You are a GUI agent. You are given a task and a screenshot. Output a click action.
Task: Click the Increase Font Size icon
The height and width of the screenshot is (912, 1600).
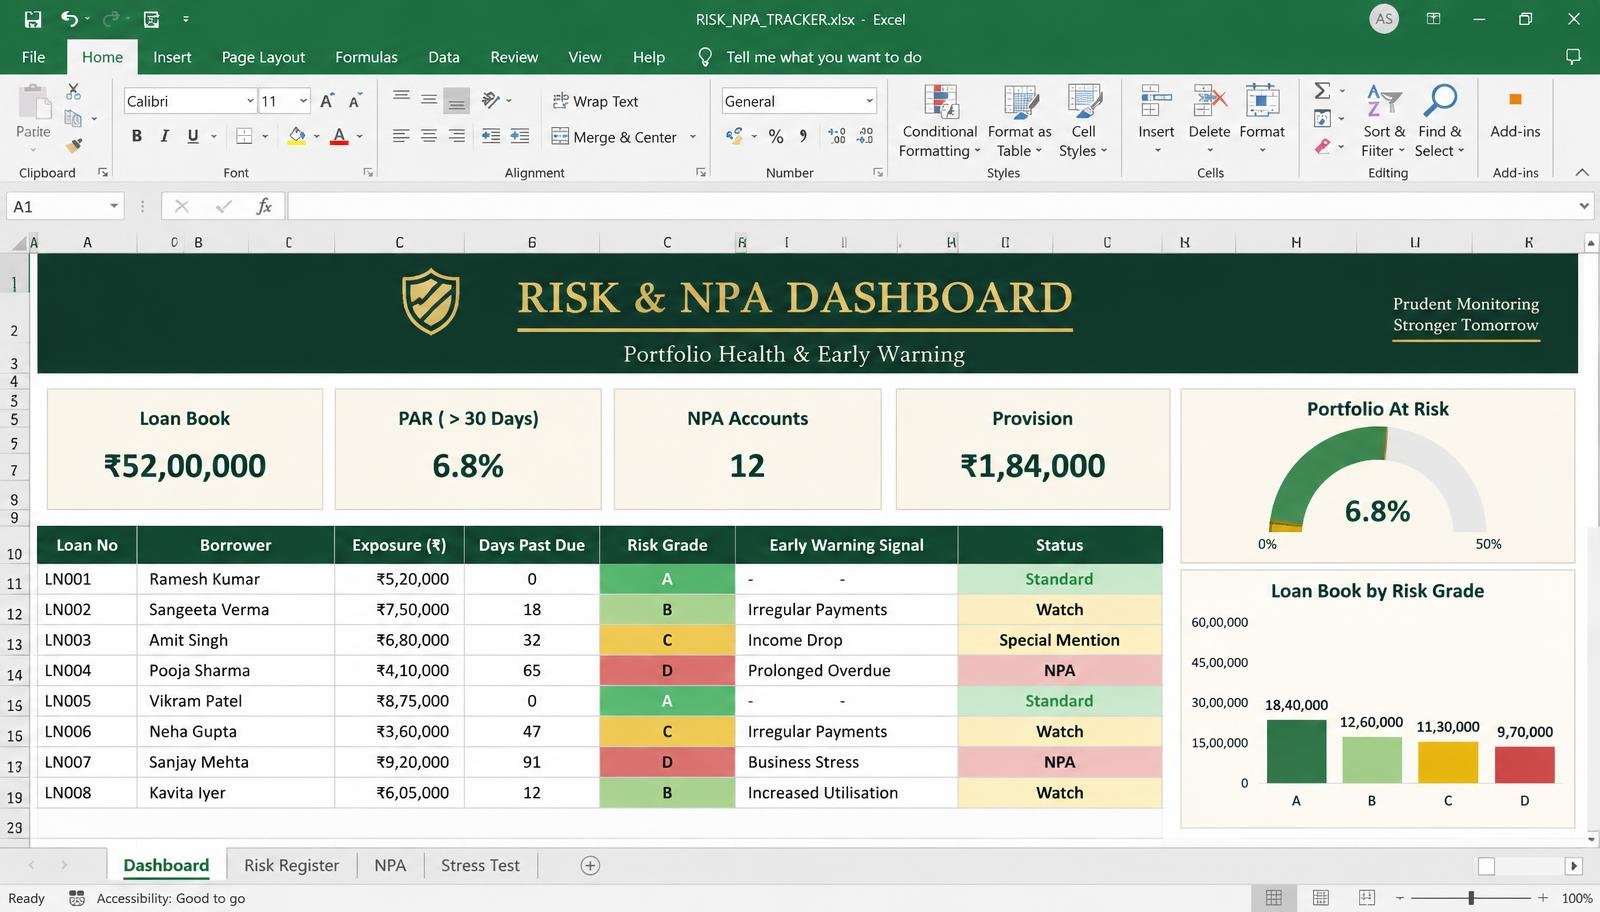click(327, 101)
